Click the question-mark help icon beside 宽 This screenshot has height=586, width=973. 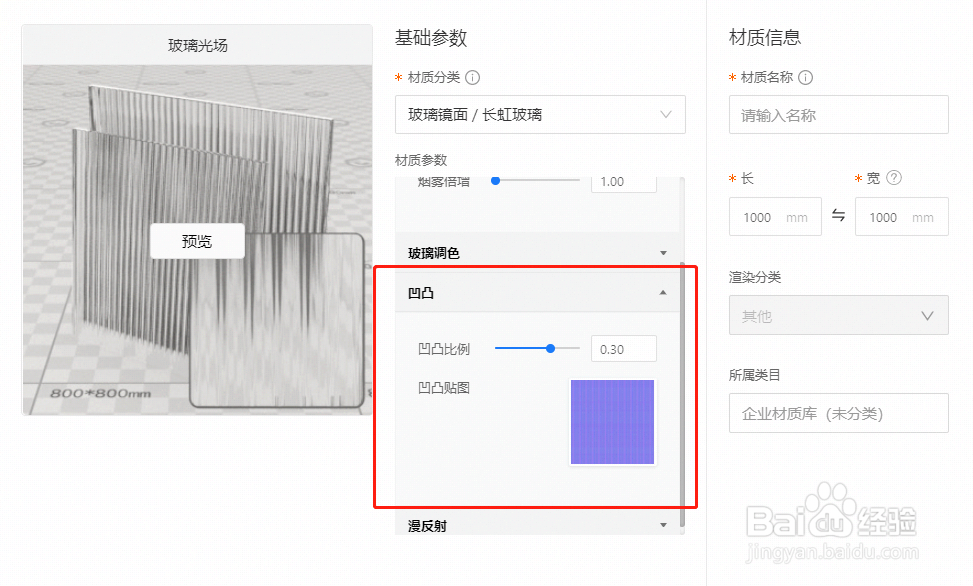894,178
